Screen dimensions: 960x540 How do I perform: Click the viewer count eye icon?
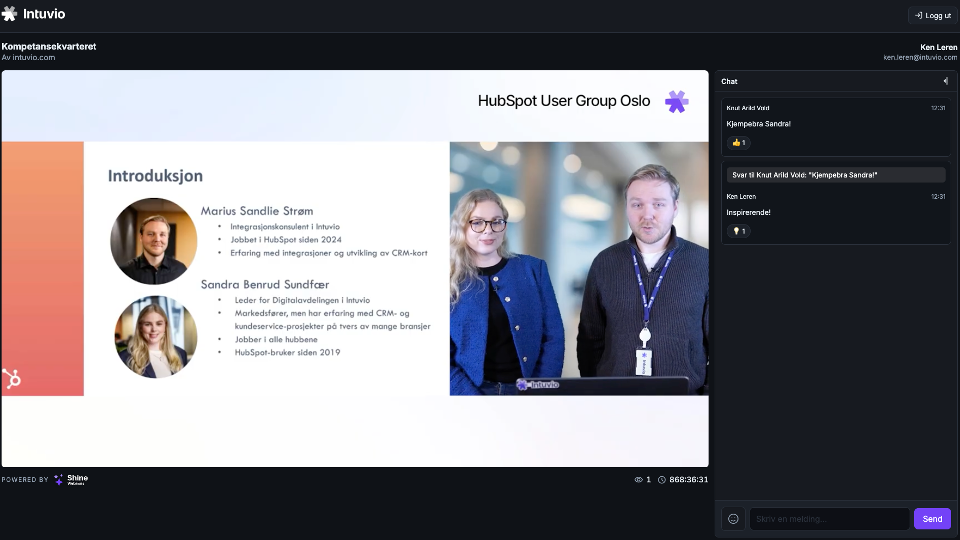coord(639,480)
